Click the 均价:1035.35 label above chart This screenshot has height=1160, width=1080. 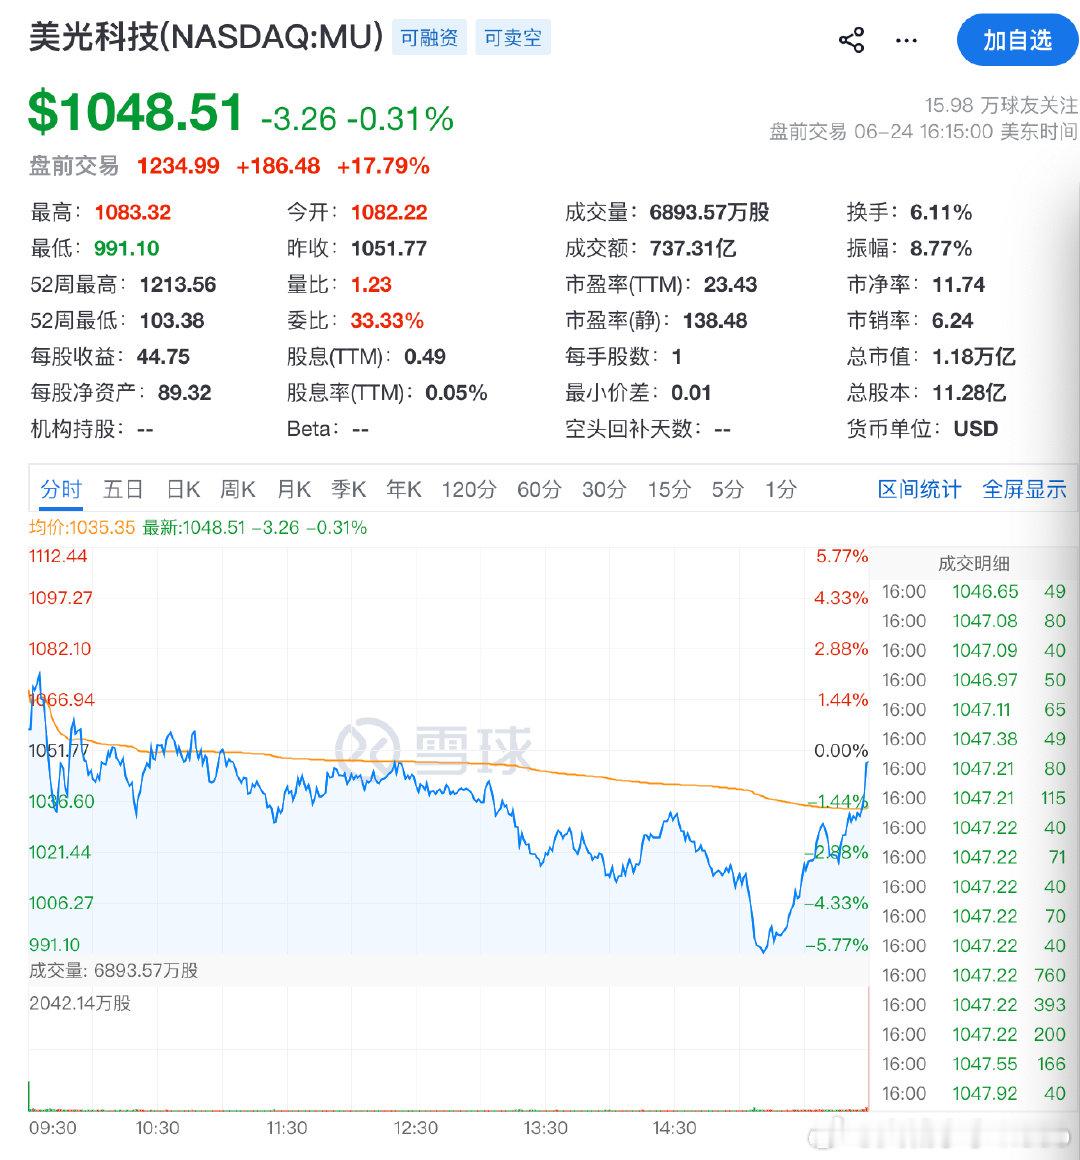(82, 527)
